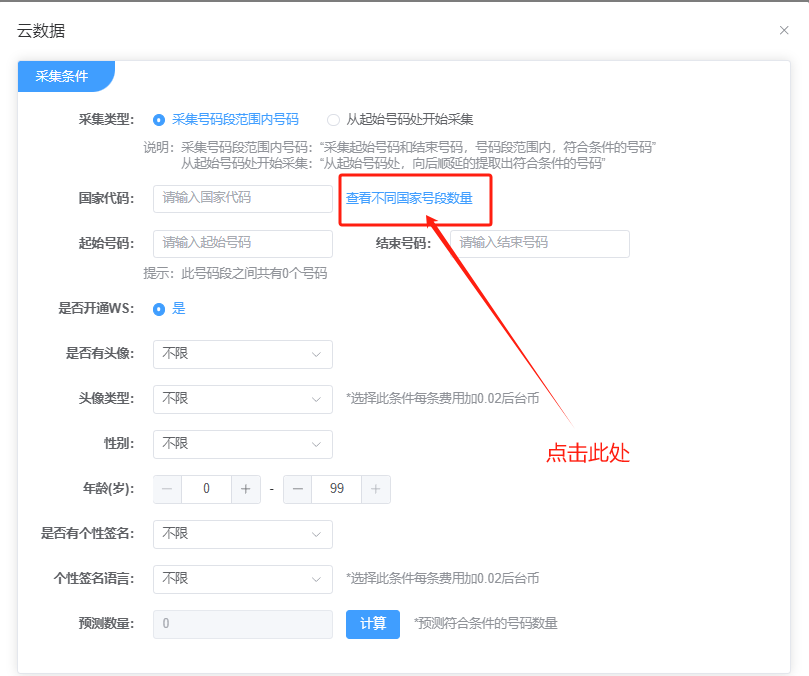Select 从起始号码处开始采集 radio option

click(x=400, y=120)
